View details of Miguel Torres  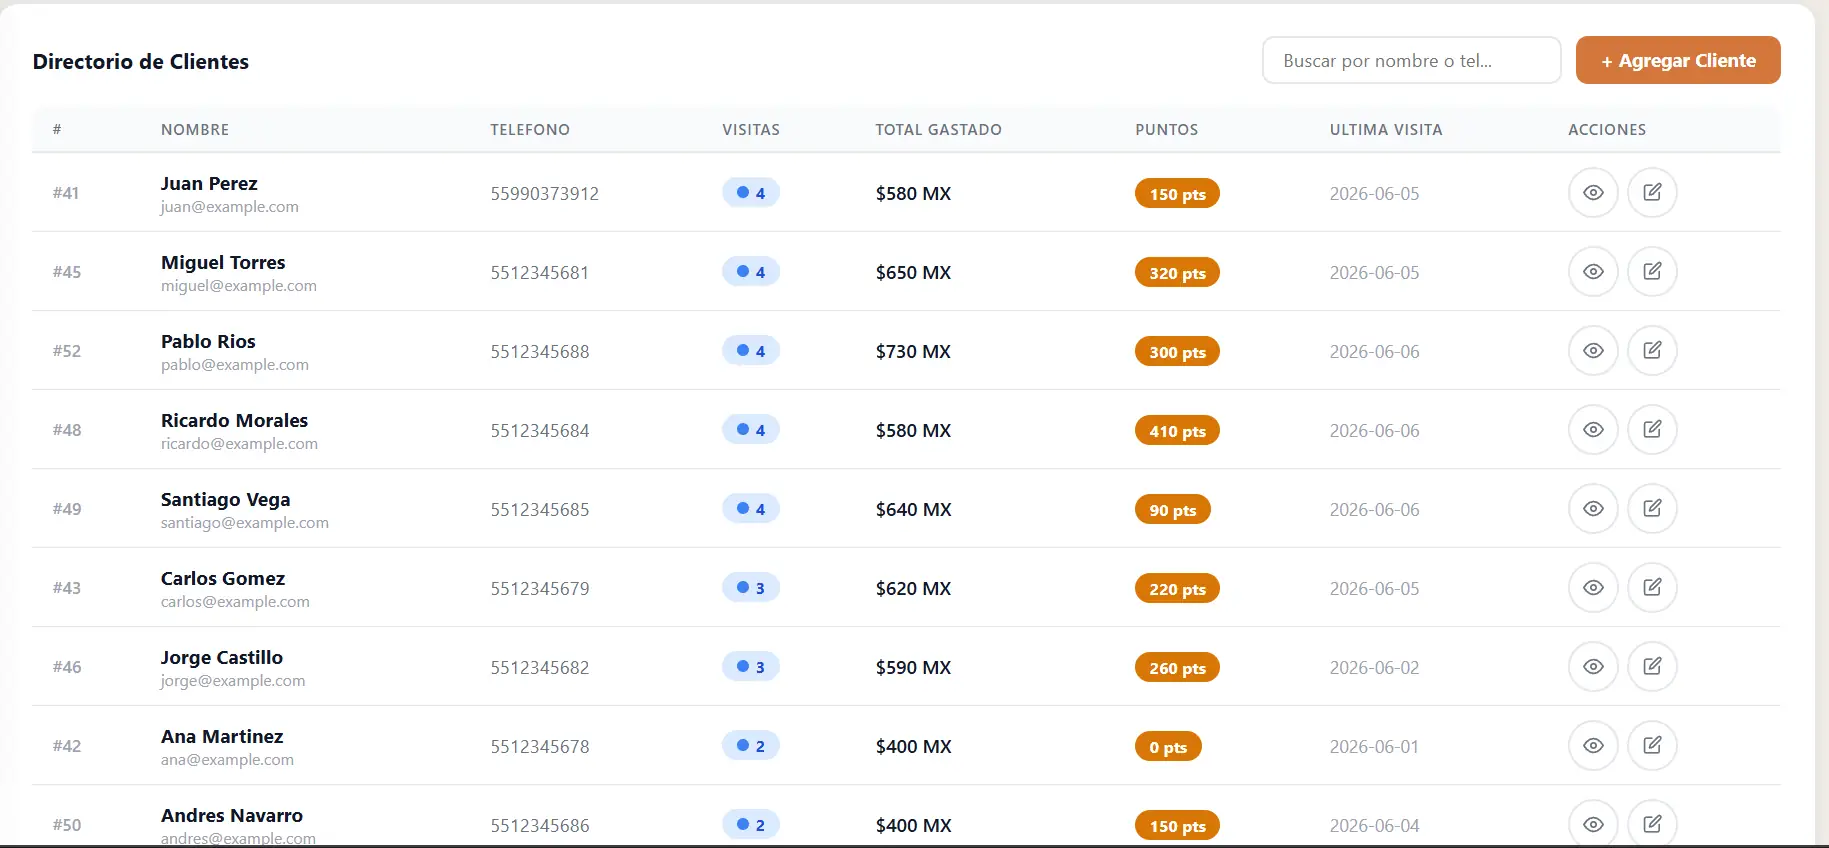click(1593, 271)
